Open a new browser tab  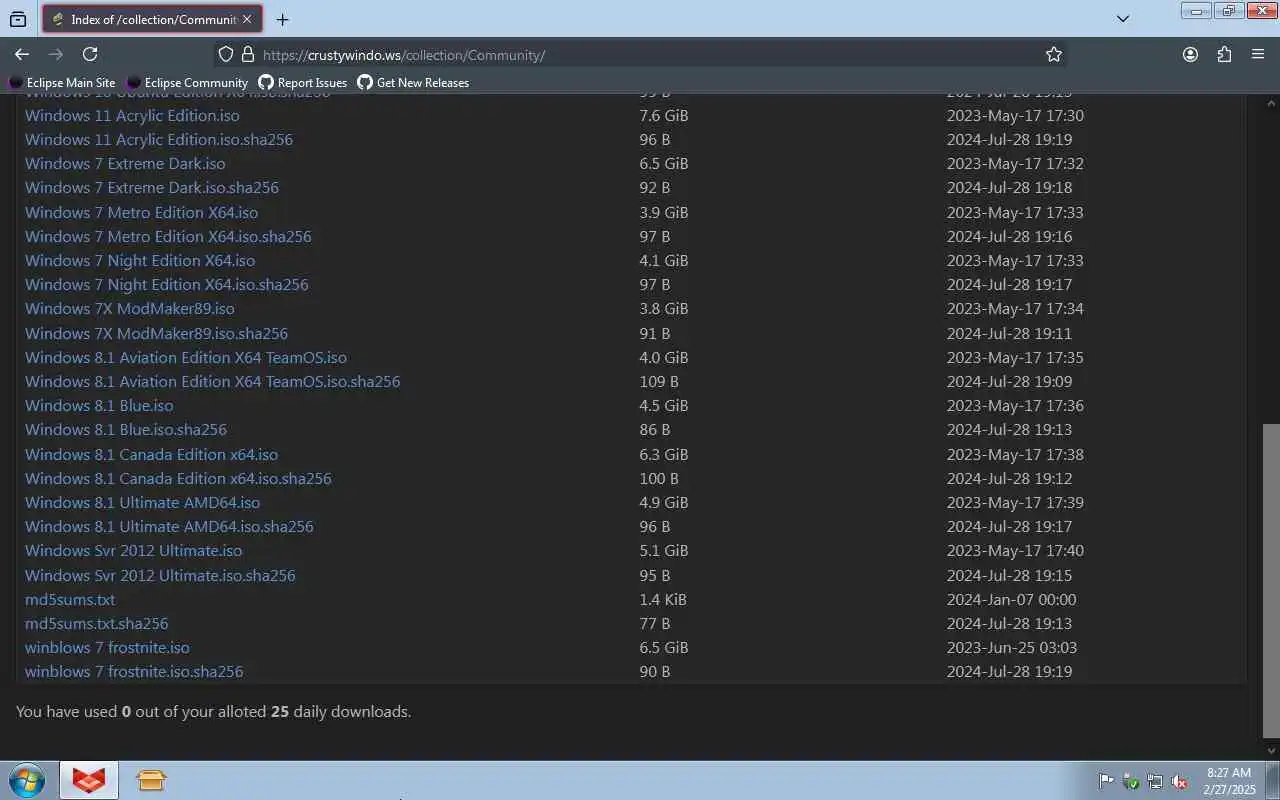[283, 19]
